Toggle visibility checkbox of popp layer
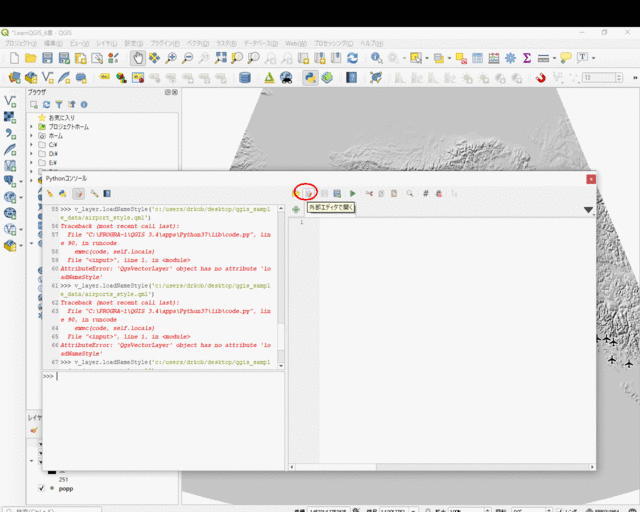This screenshot has width=640, height=512. 41,489
